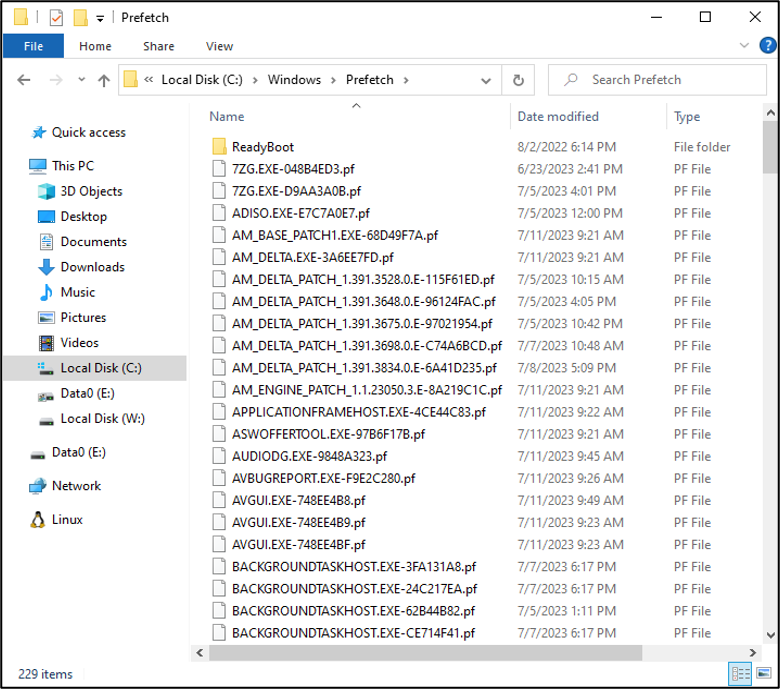Open Help via the question mark icon
The image size is (780, 690).
[768, 45]
